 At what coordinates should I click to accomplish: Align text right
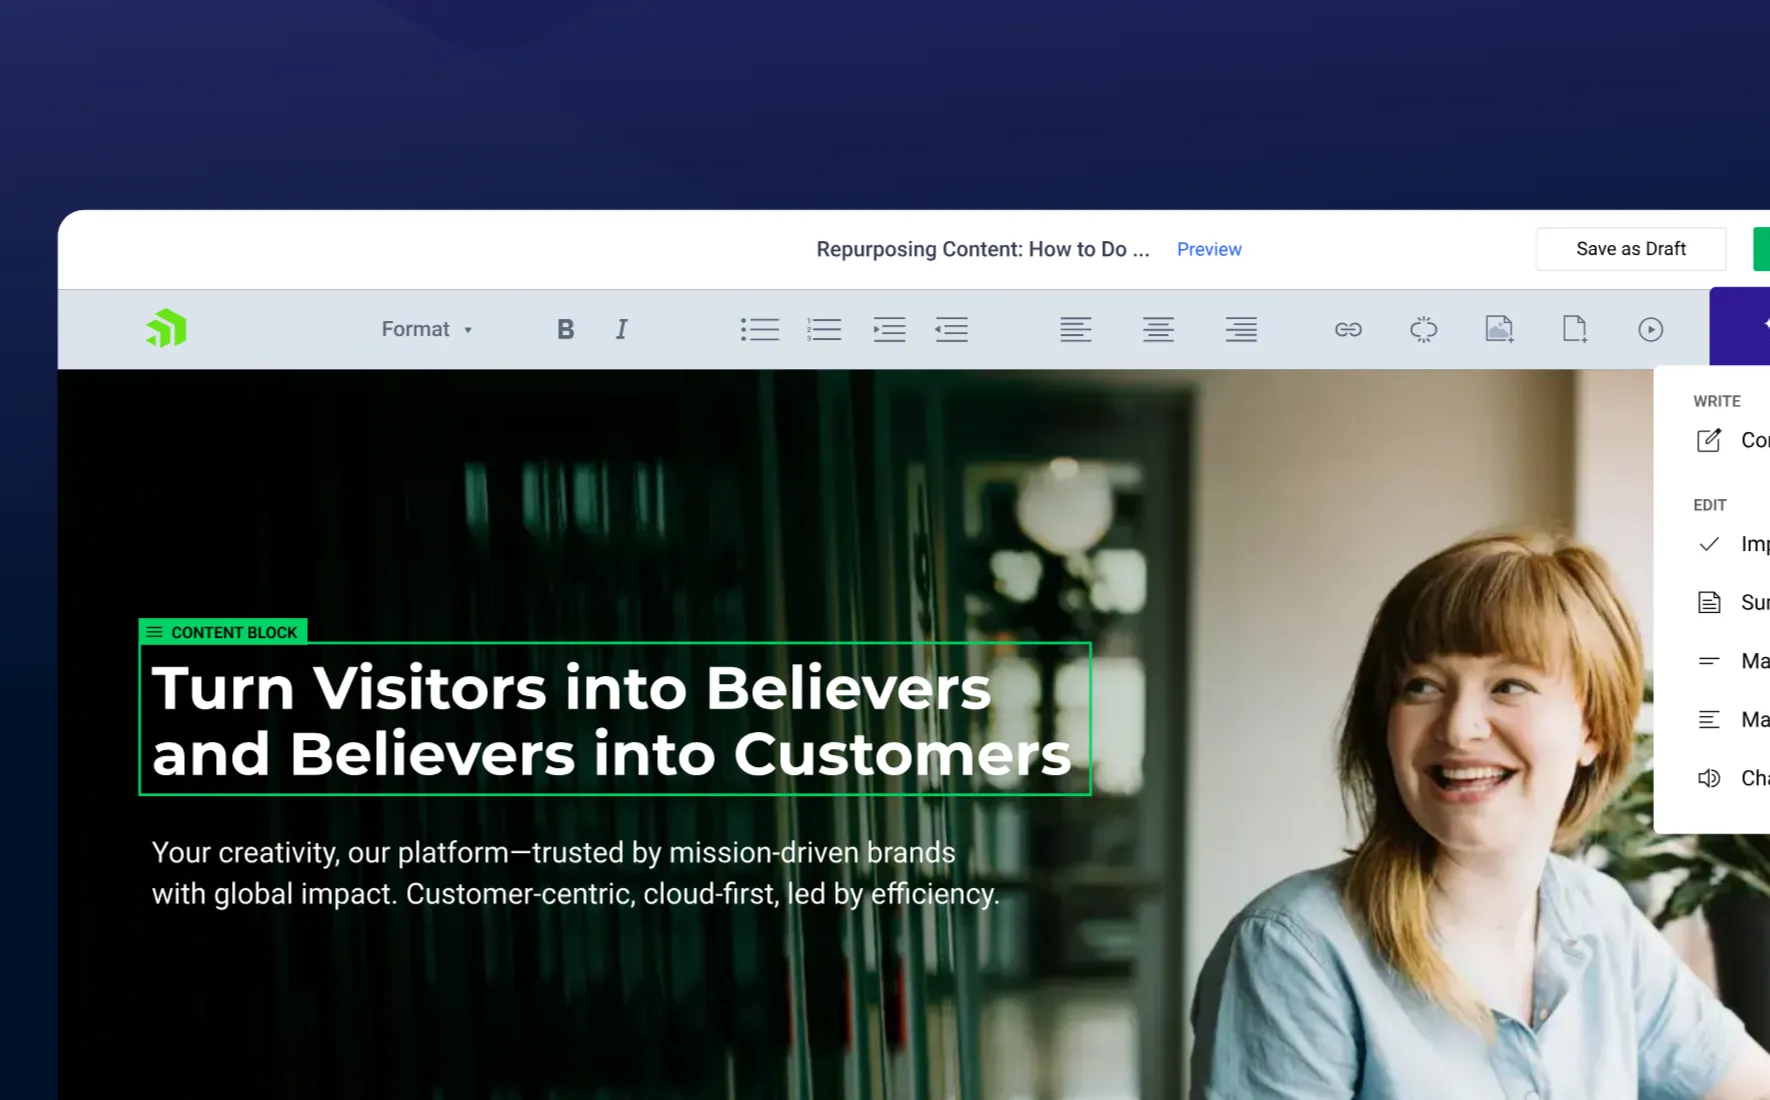[1241, 329]
